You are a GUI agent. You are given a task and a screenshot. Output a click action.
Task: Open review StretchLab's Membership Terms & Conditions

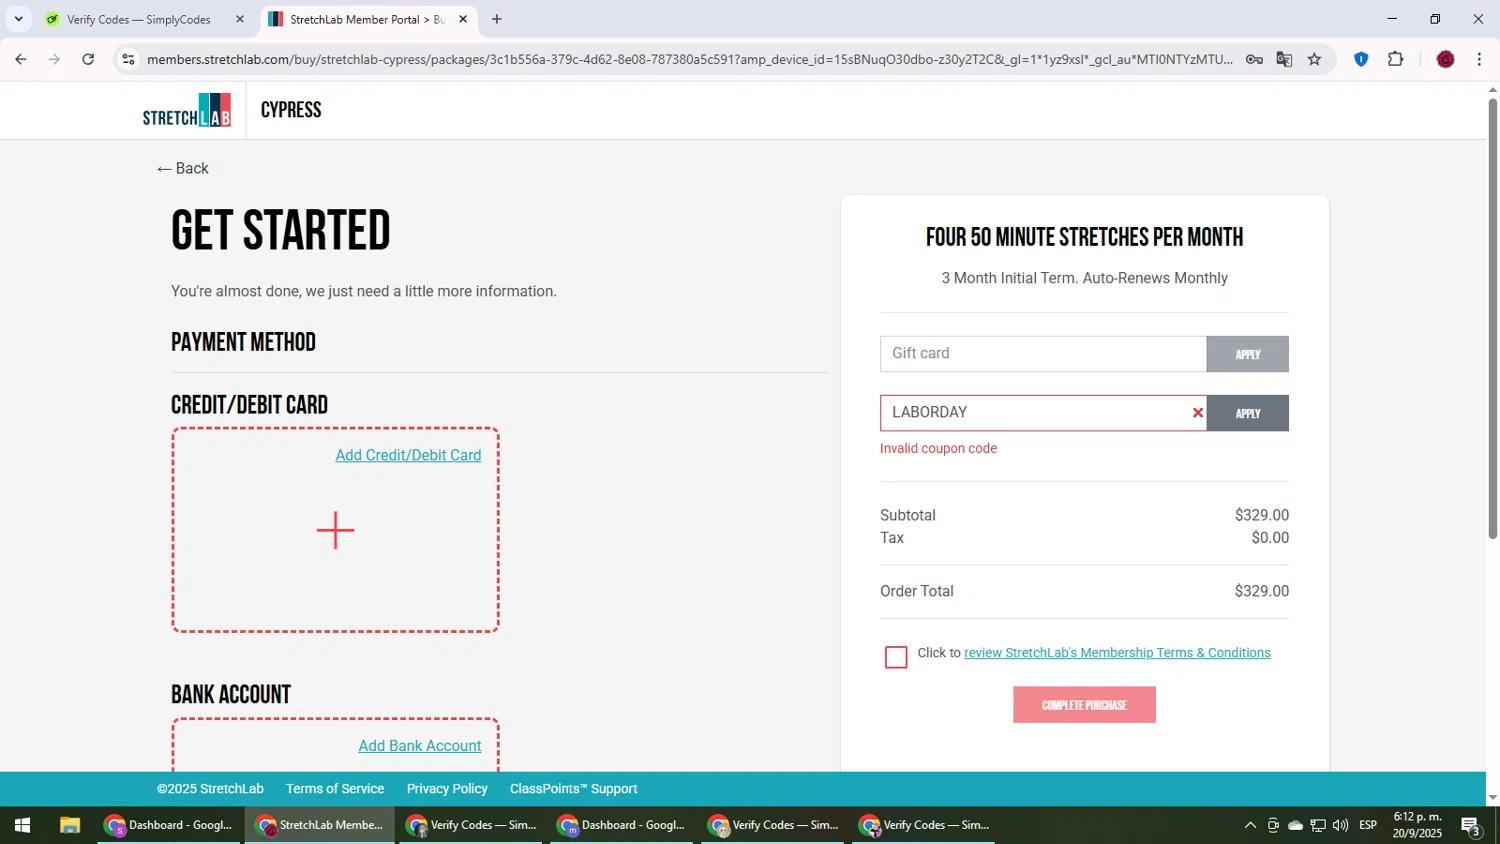[1117, 653]
